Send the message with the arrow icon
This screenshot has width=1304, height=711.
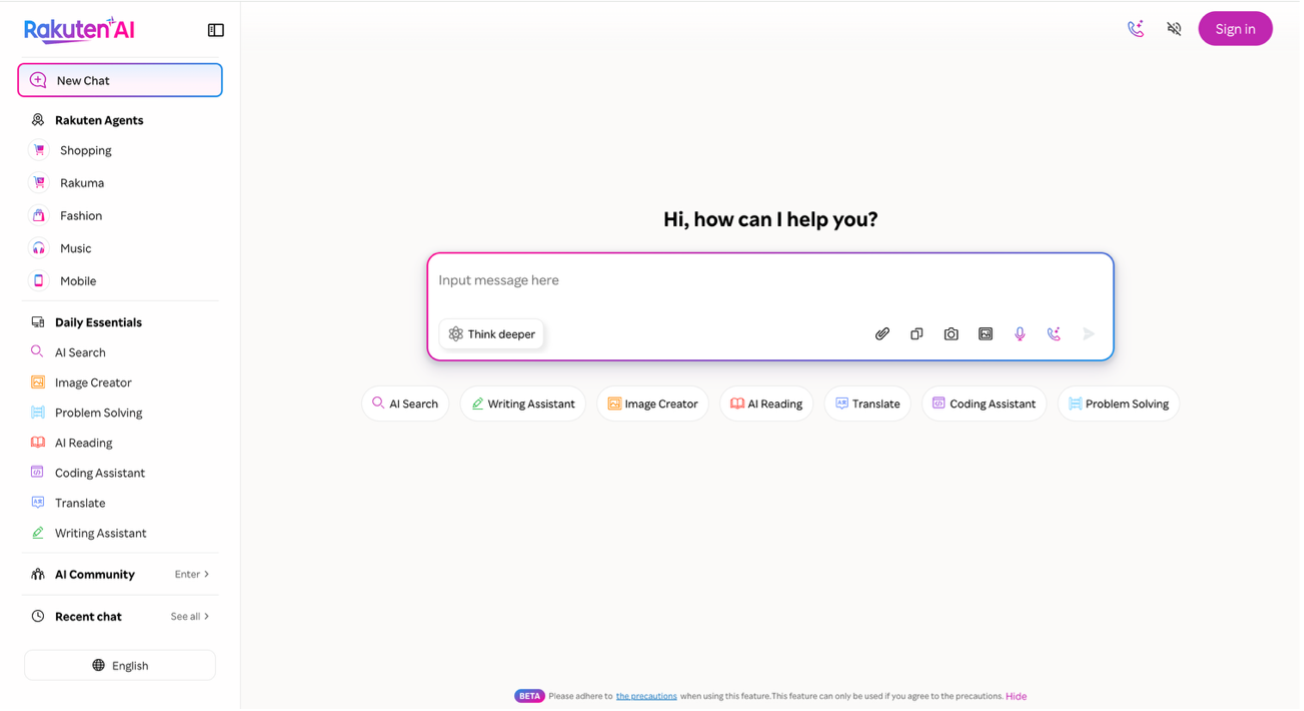[1089, 334]
